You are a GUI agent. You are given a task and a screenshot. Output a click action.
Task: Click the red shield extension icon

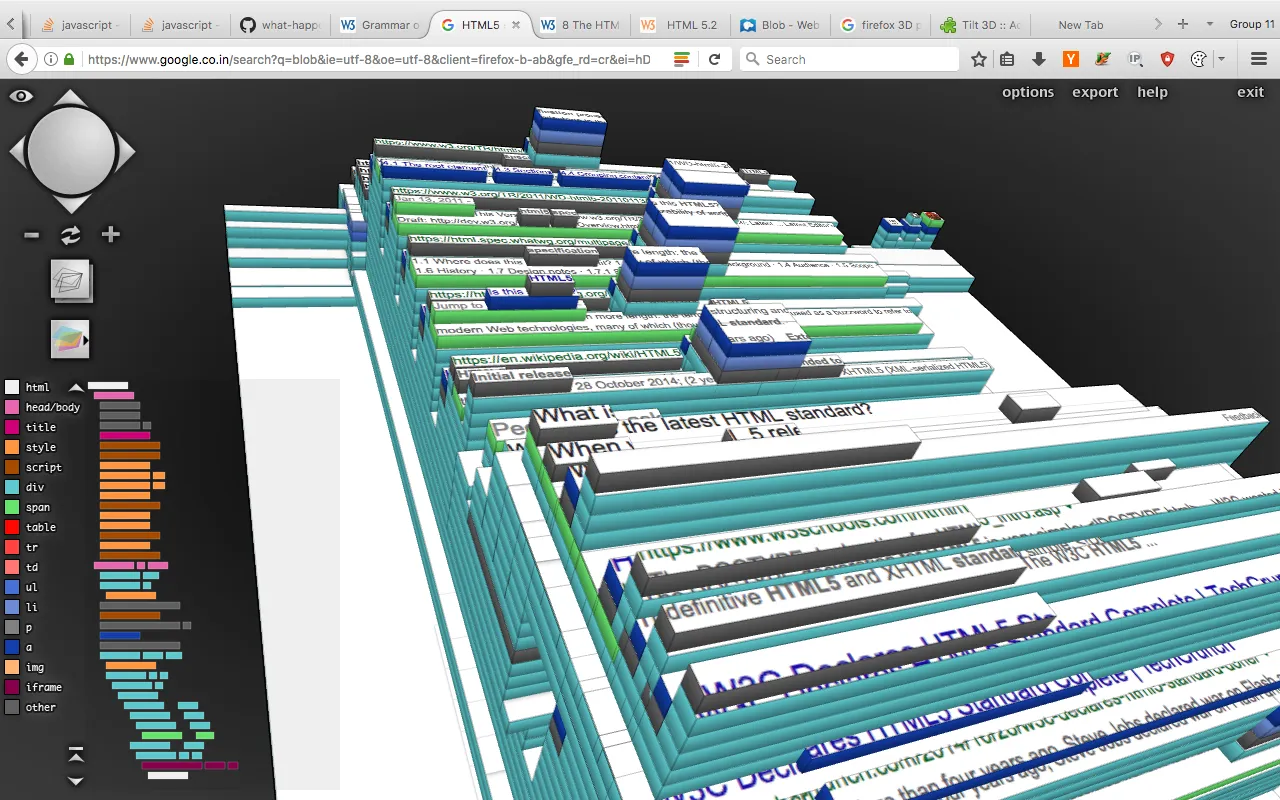pyautogui.click(x=1167, y=60)
